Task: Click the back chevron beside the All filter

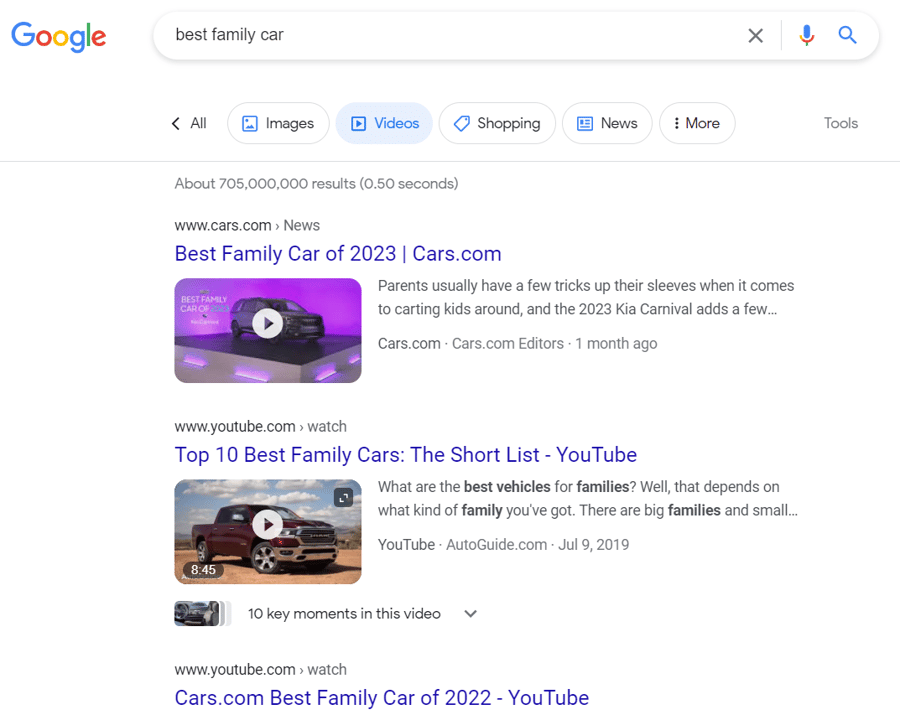Action: coord(174,123)
